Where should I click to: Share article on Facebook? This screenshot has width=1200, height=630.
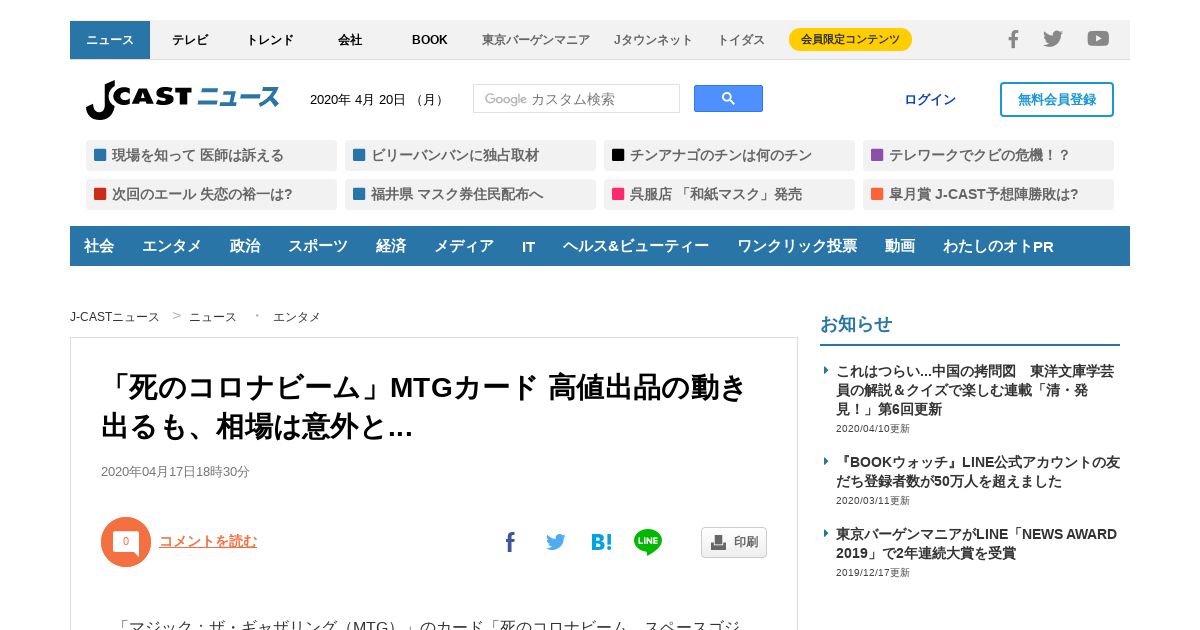pyautogui.click(x=510, y=542)
